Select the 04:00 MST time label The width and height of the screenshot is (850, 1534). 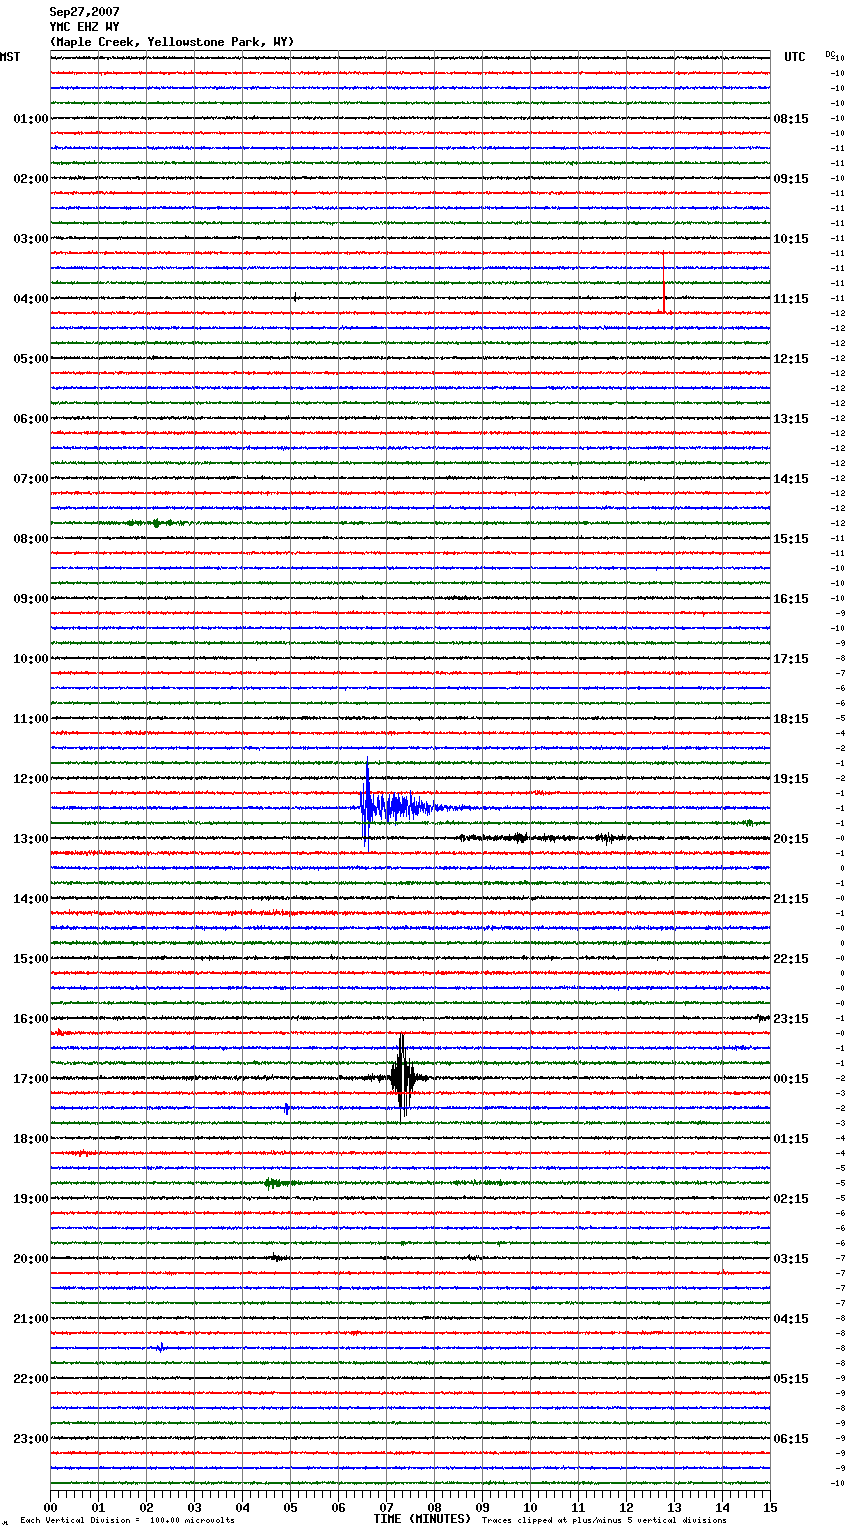point(31,299)
